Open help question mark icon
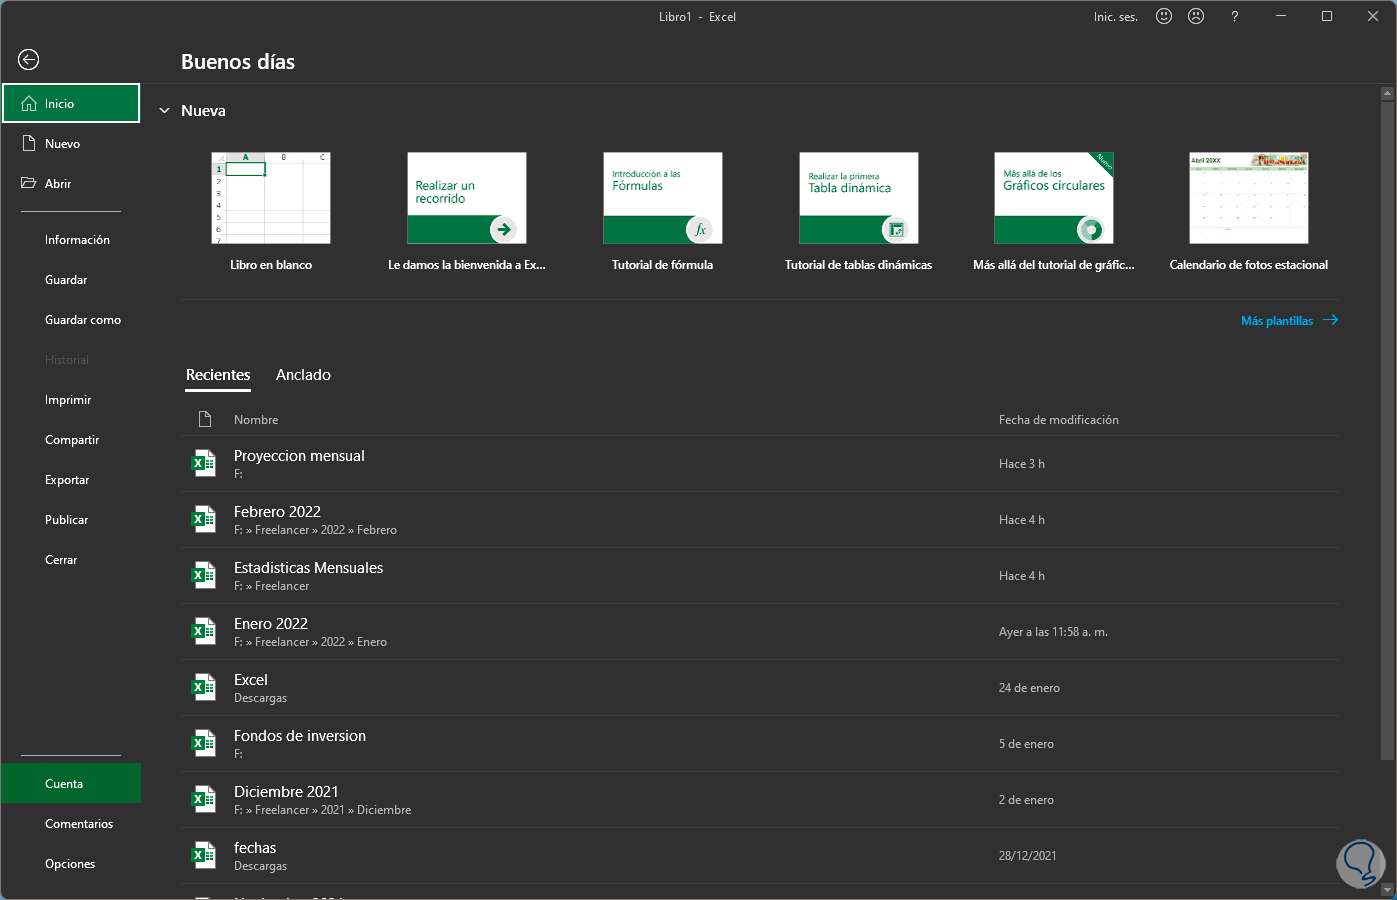The image size is (1397, 900). [x=1235, y=16]
